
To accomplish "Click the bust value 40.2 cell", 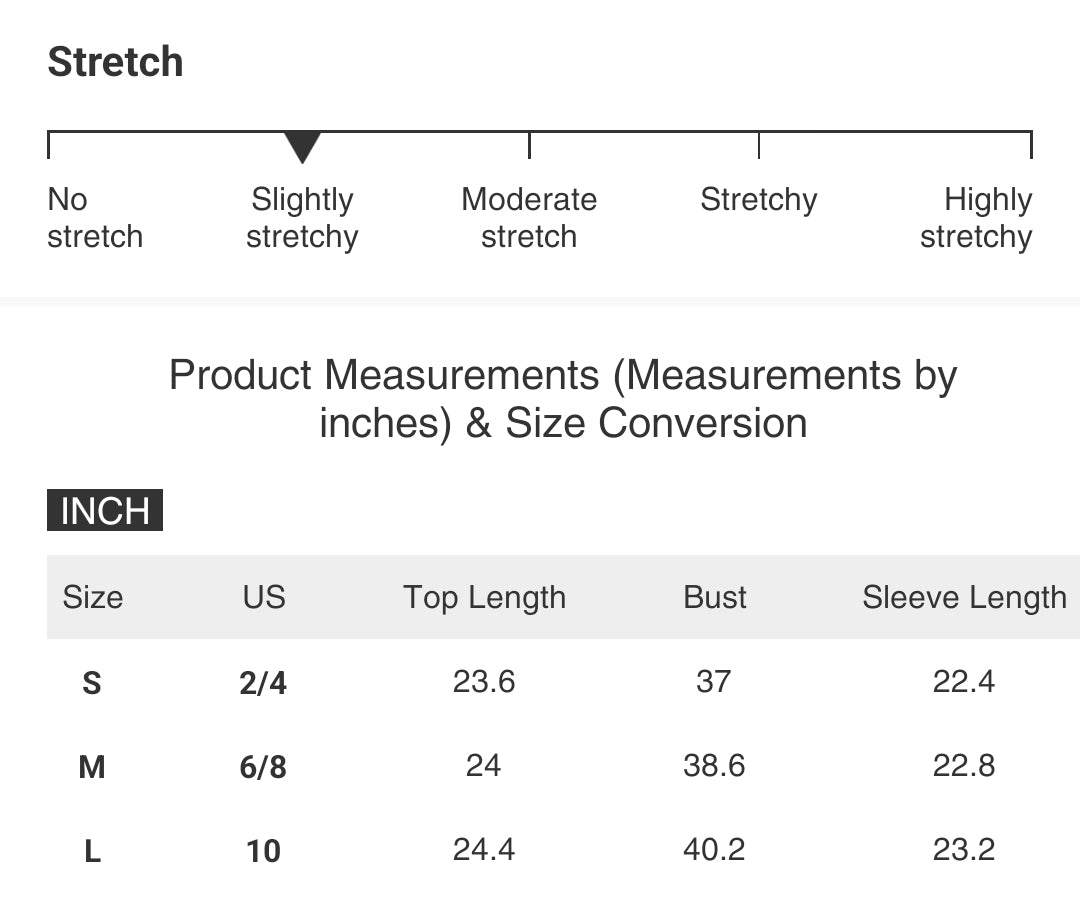I will tap(714, 850).
